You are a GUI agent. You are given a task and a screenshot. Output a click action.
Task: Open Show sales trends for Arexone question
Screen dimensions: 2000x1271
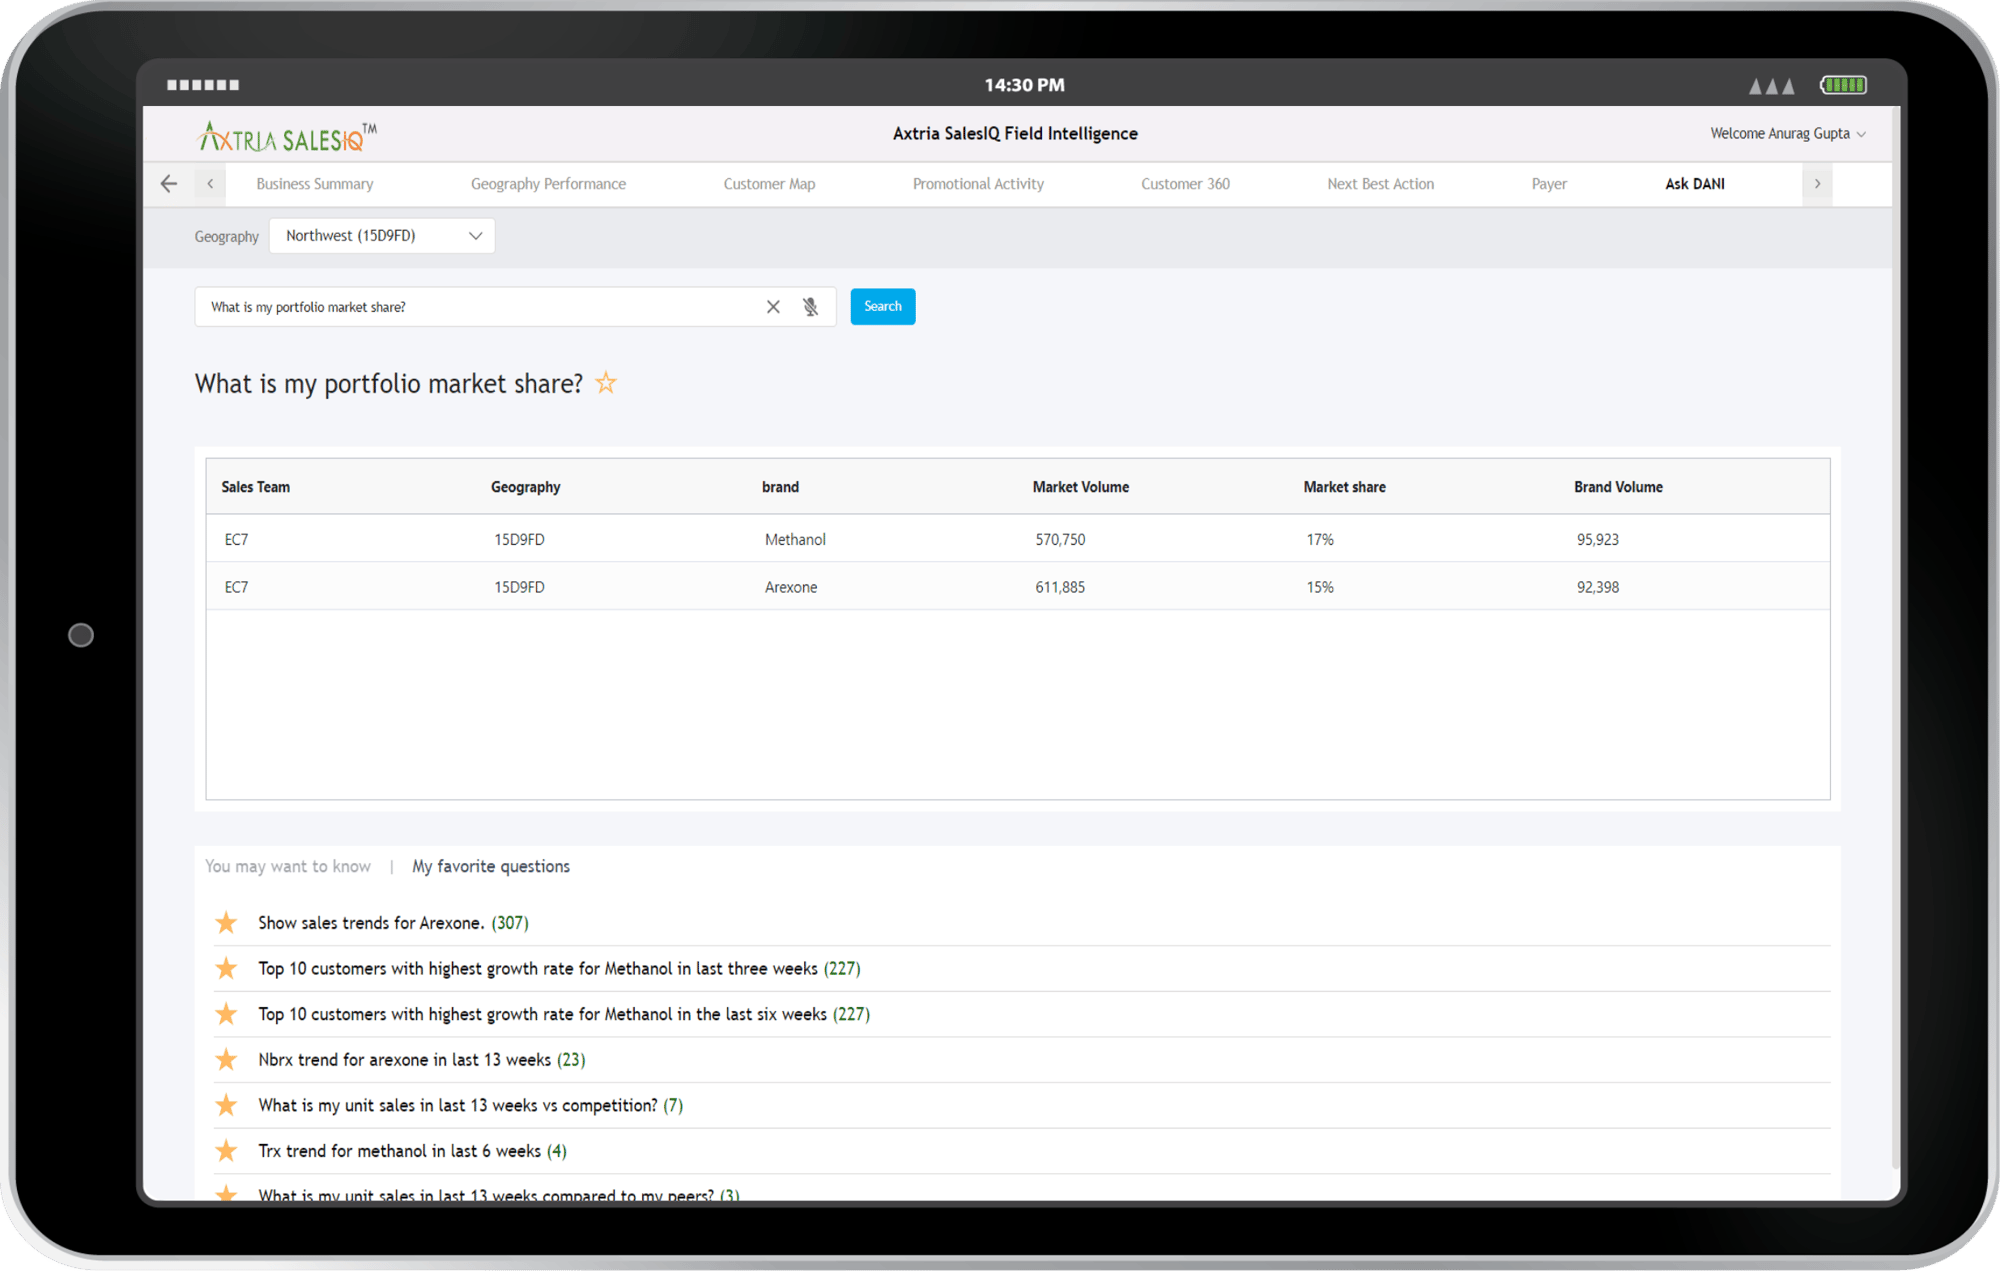coord(393,922)
